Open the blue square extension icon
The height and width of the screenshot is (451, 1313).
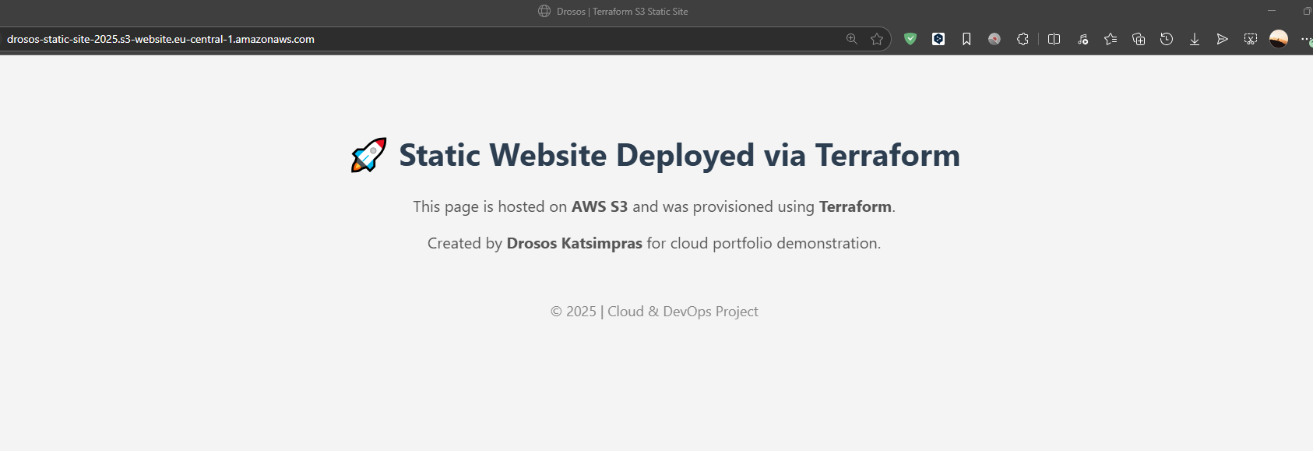pos(938,39)
